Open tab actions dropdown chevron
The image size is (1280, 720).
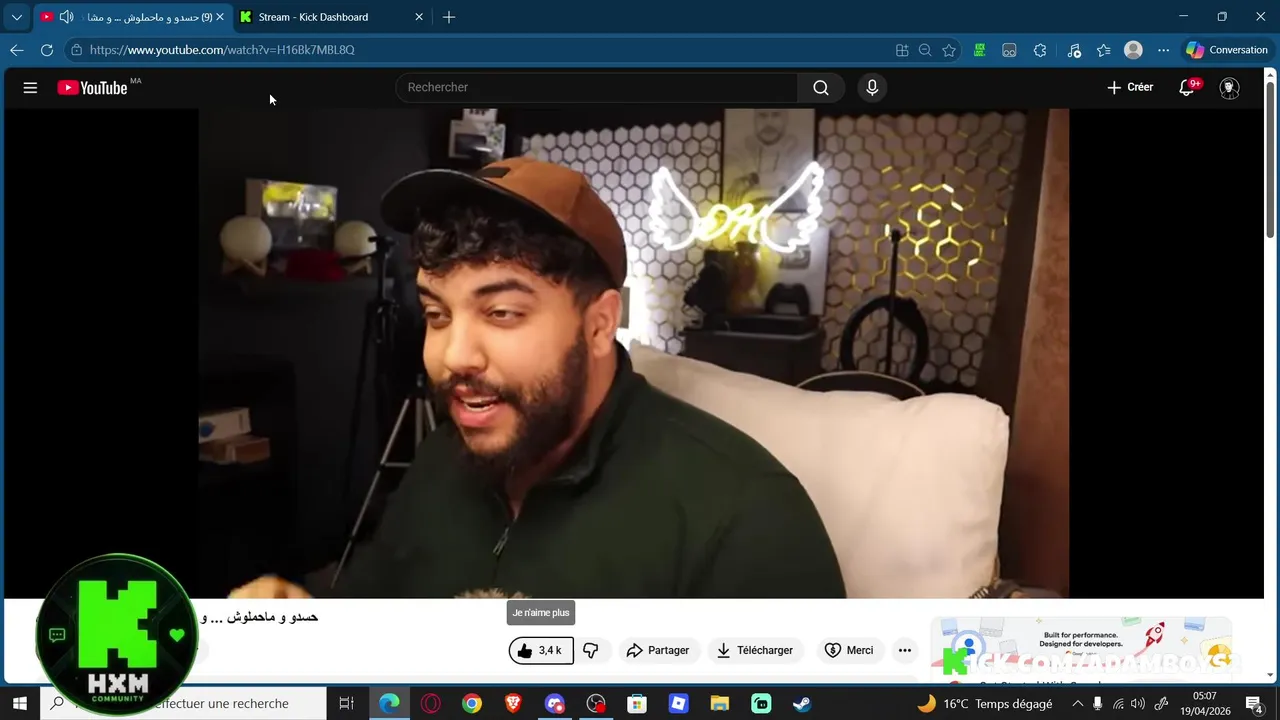click(16, 17)
